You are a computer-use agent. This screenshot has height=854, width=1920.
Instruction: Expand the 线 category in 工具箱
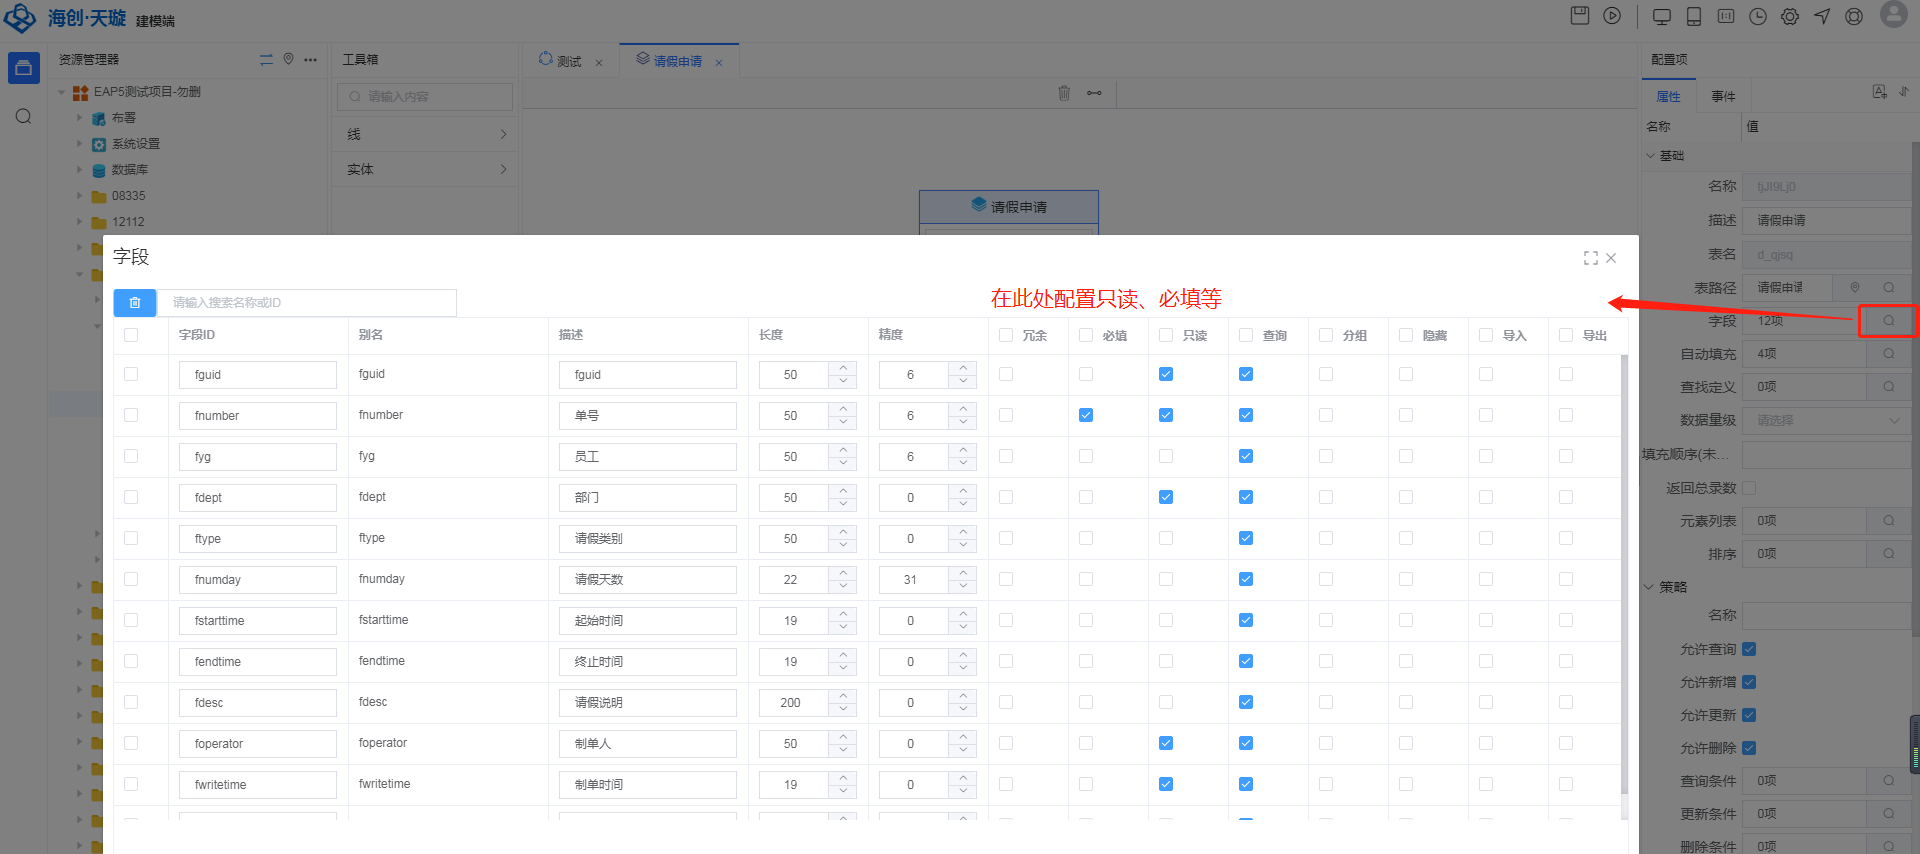tap(425, 134)
